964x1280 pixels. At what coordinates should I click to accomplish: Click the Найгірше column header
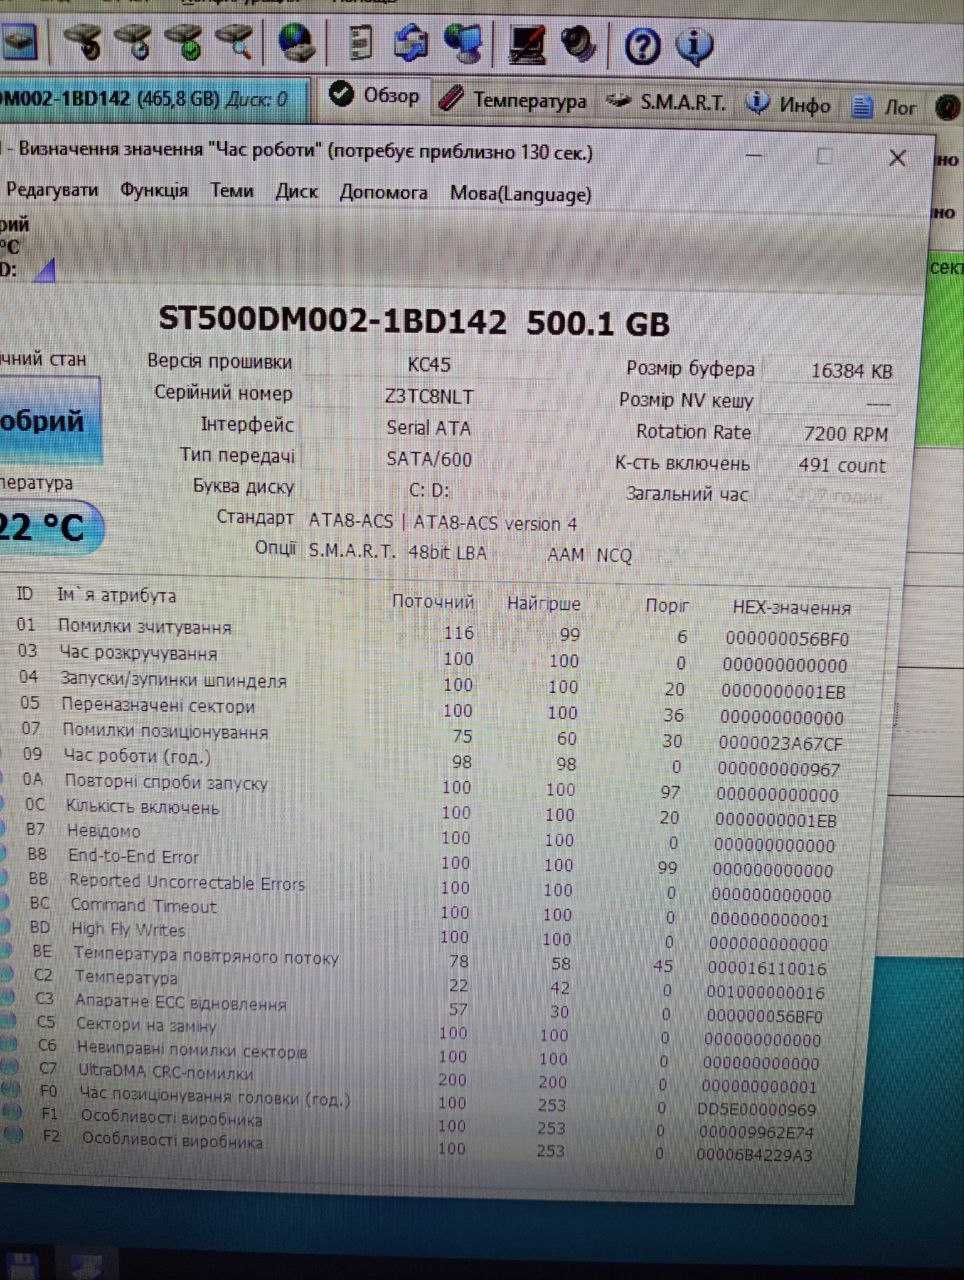[x=543, y=603]
